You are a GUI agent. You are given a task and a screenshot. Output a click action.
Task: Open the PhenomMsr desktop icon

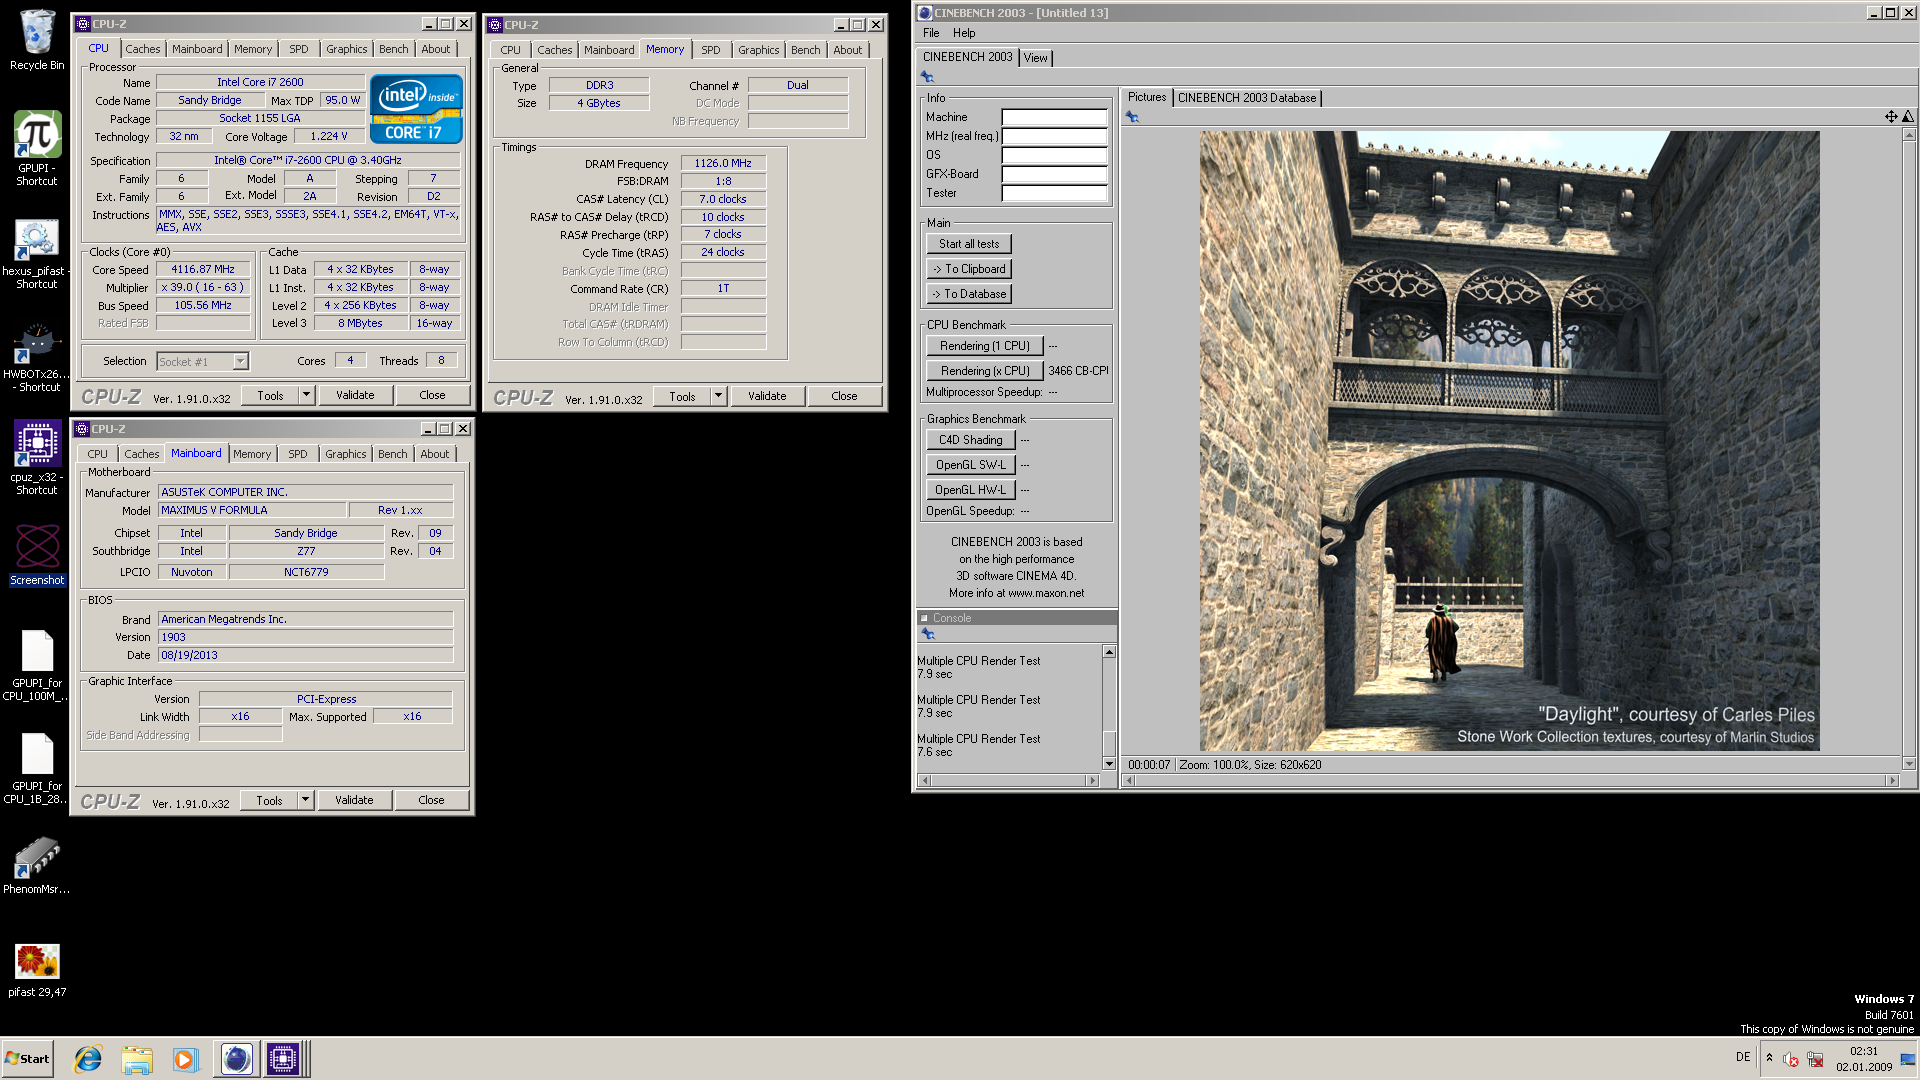pyautogui.click(x=37, y=865)
